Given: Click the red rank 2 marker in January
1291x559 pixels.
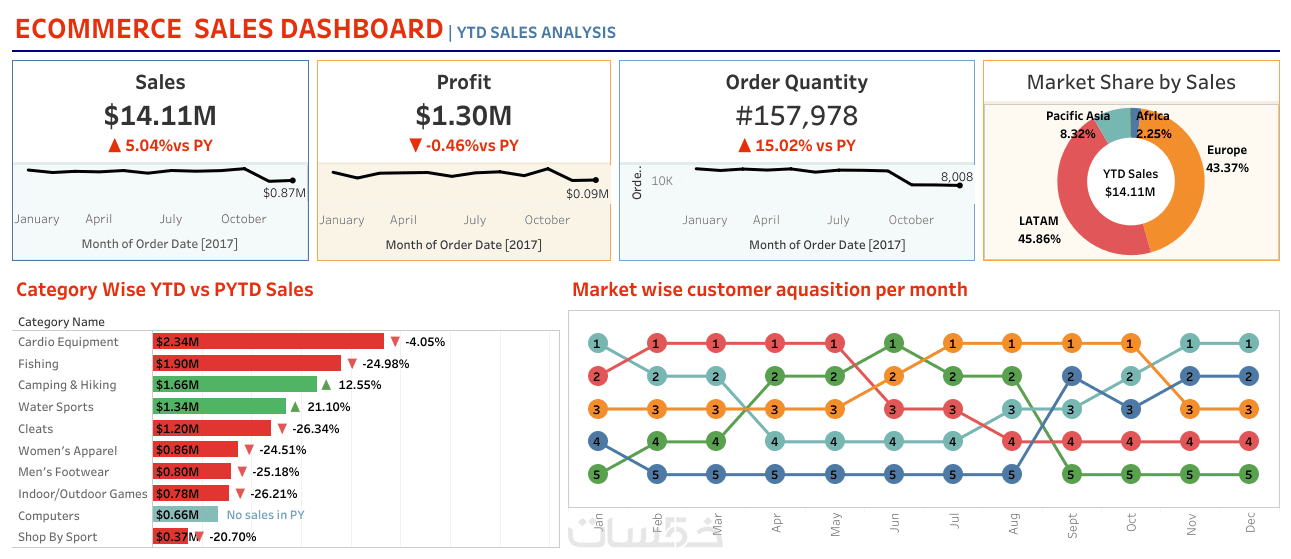Looking at the screenshot, I should 597,376.
